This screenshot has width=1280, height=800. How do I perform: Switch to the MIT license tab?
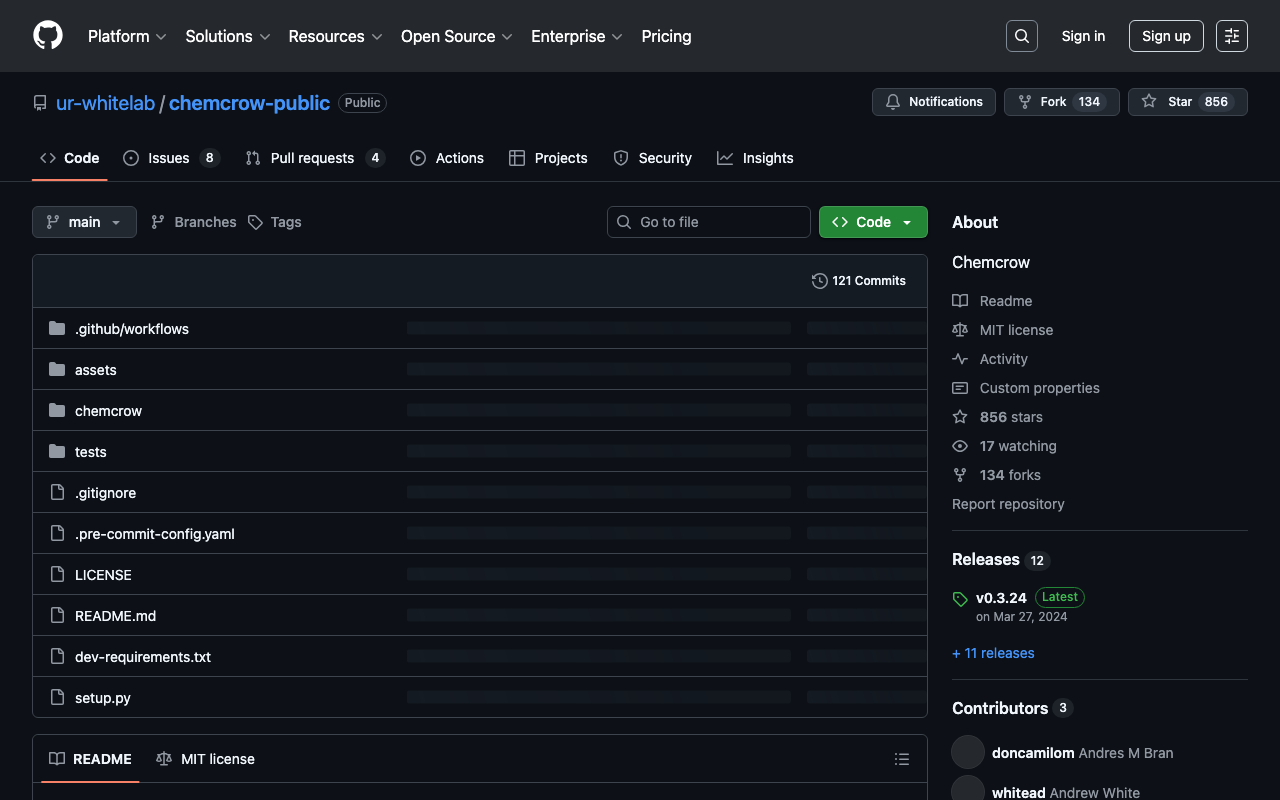point(206,759)
